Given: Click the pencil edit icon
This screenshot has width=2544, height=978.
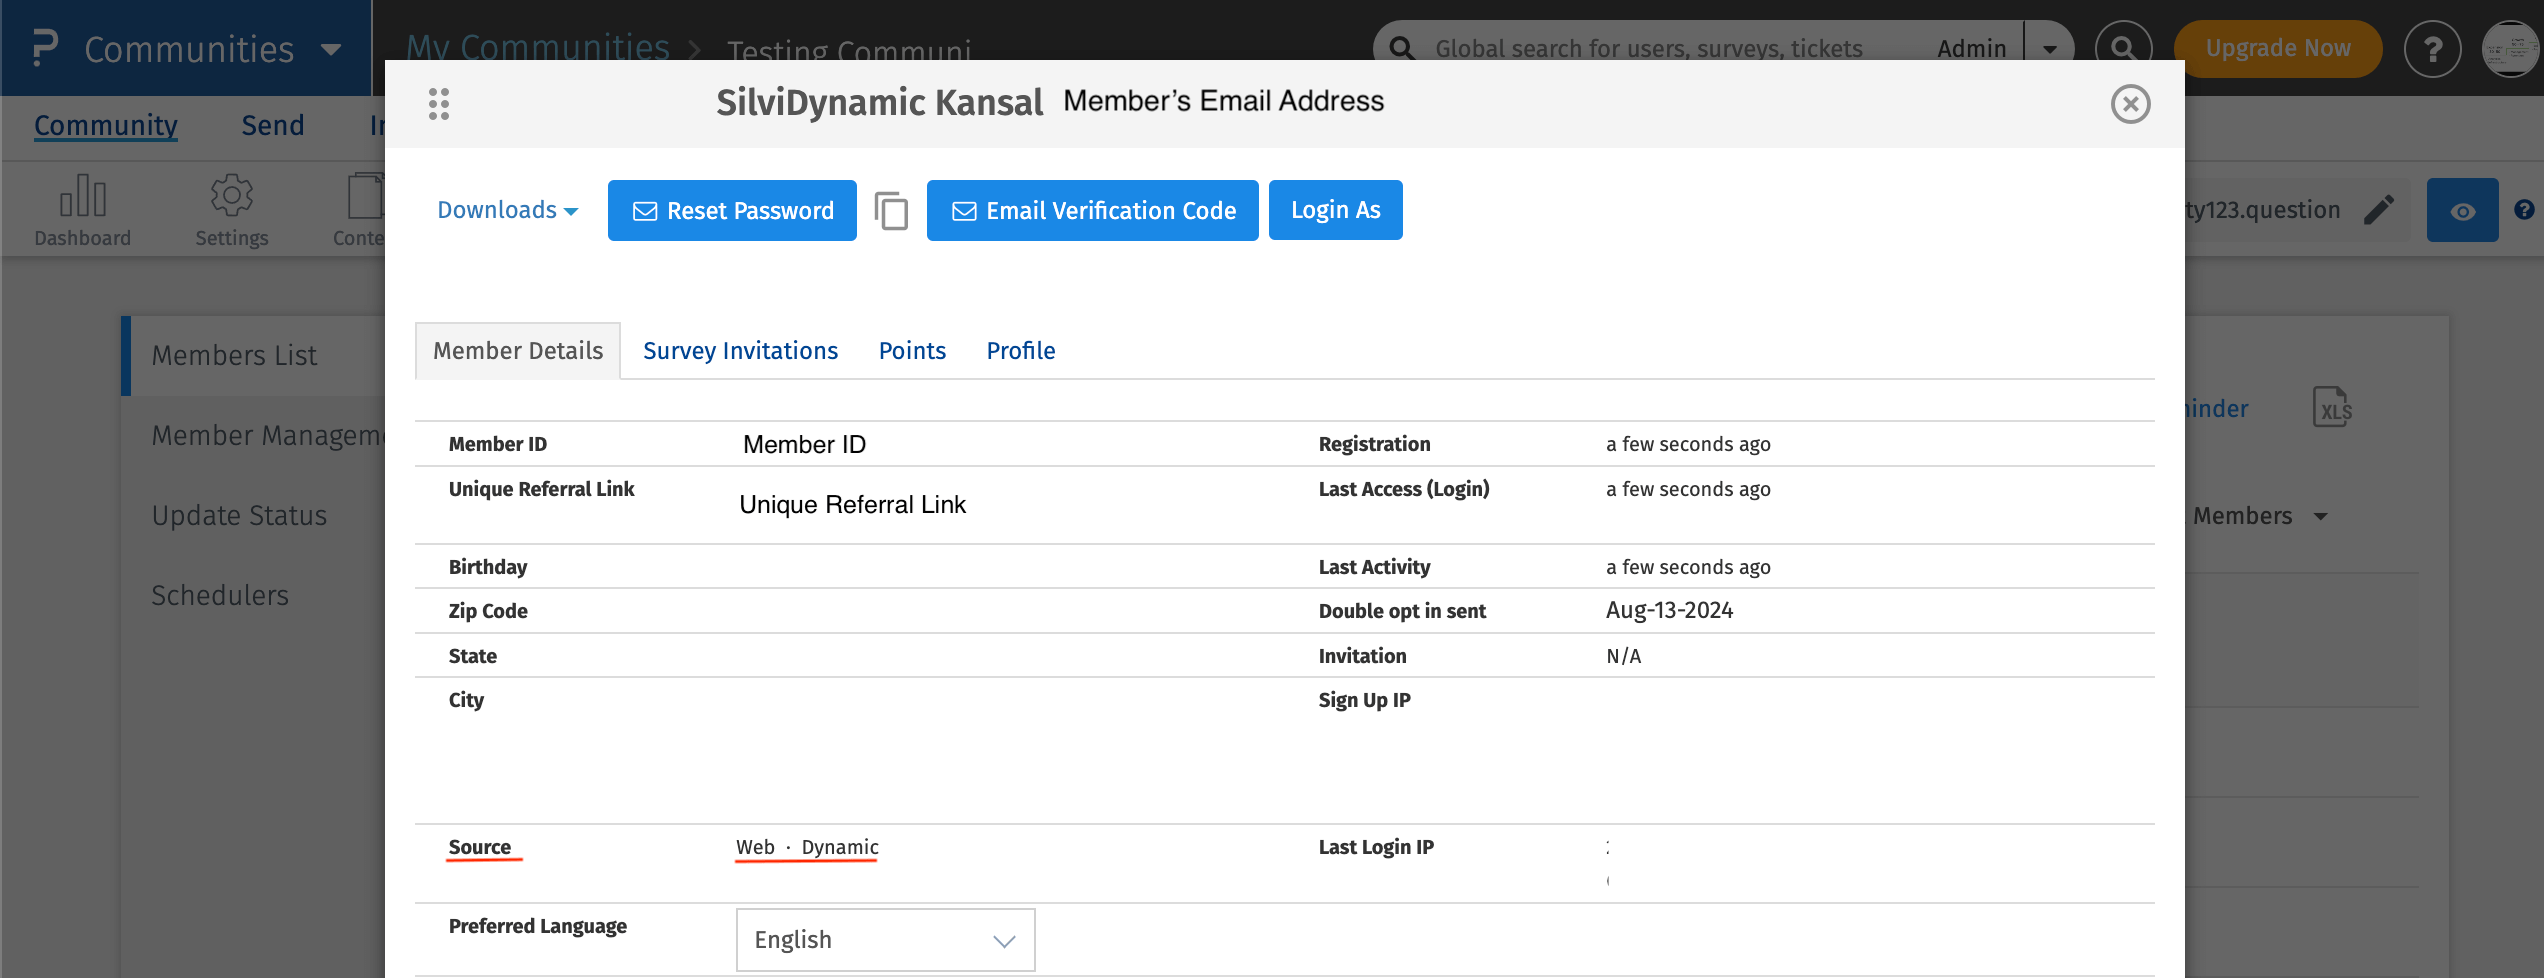Looking at the screenshot, I should [2379, 210].
